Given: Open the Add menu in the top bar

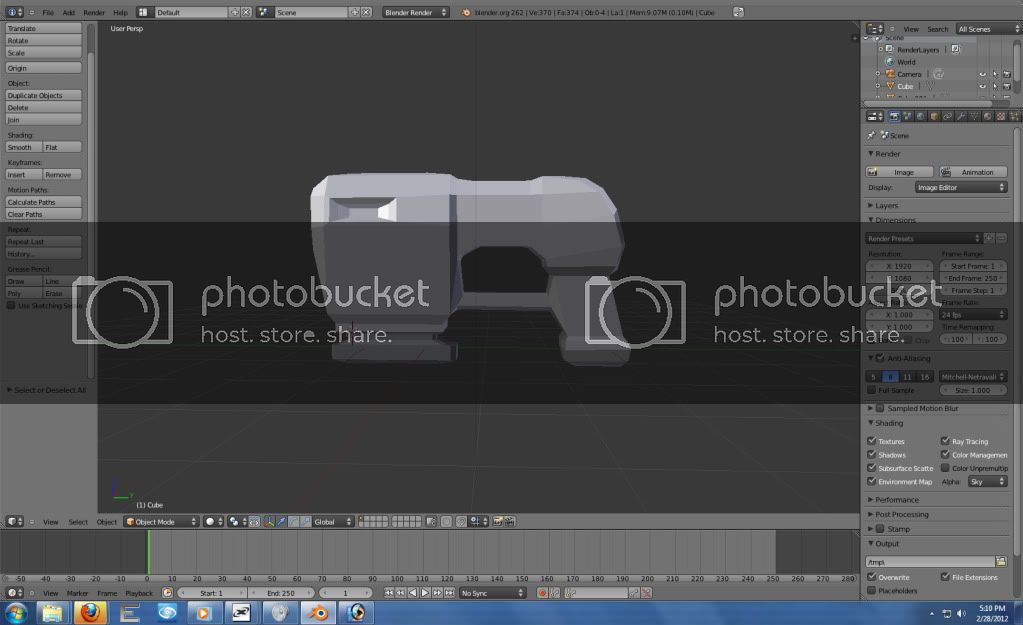Looking at the screenshot, I should pos(68,12).
